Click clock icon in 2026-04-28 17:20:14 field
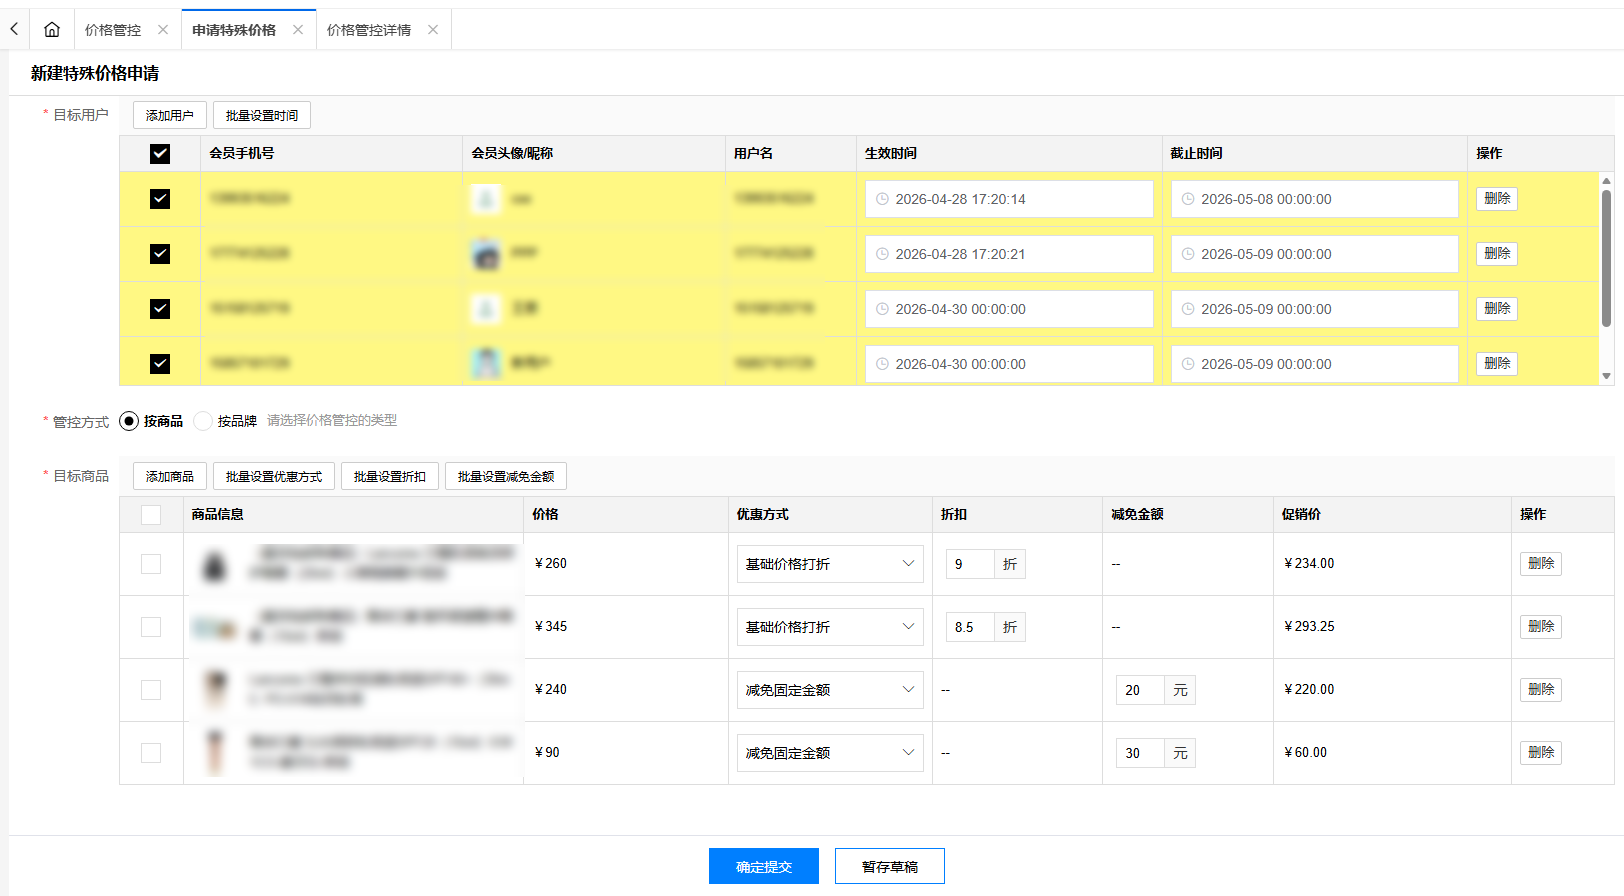This screenshot has height=896, width=1624. tap(883, 199)
